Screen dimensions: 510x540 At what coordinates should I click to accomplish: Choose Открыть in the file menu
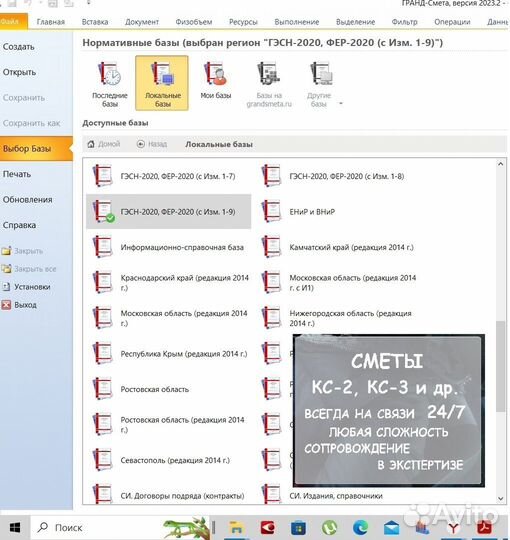point(36,72)
